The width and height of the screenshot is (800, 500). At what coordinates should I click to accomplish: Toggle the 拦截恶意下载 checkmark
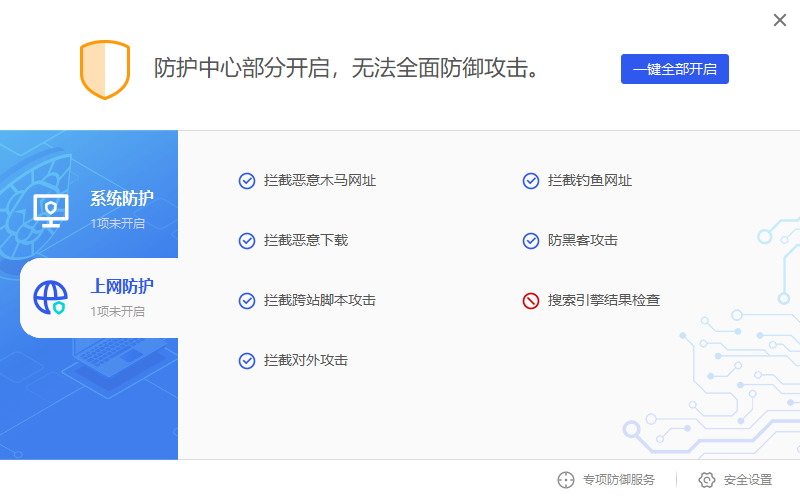click(x=247, y=241)
